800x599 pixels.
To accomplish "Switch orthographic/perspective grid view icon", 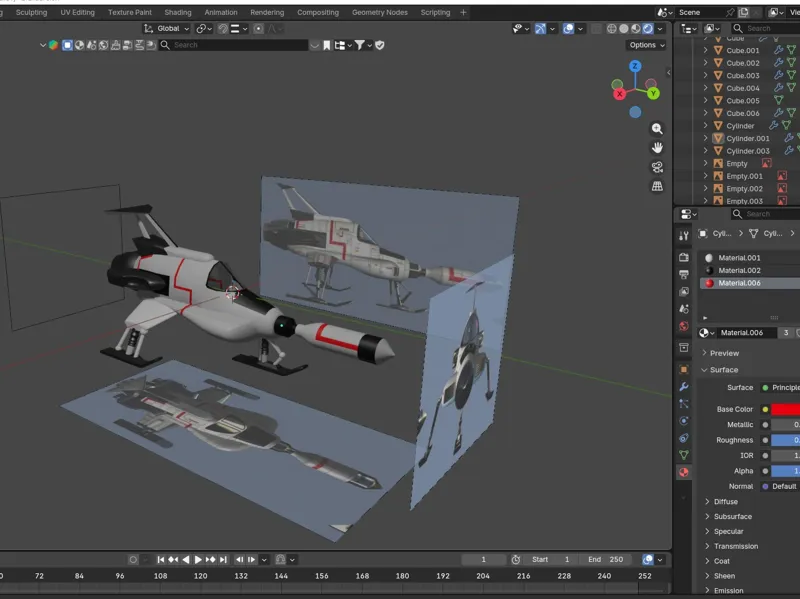I will point(657,186).
